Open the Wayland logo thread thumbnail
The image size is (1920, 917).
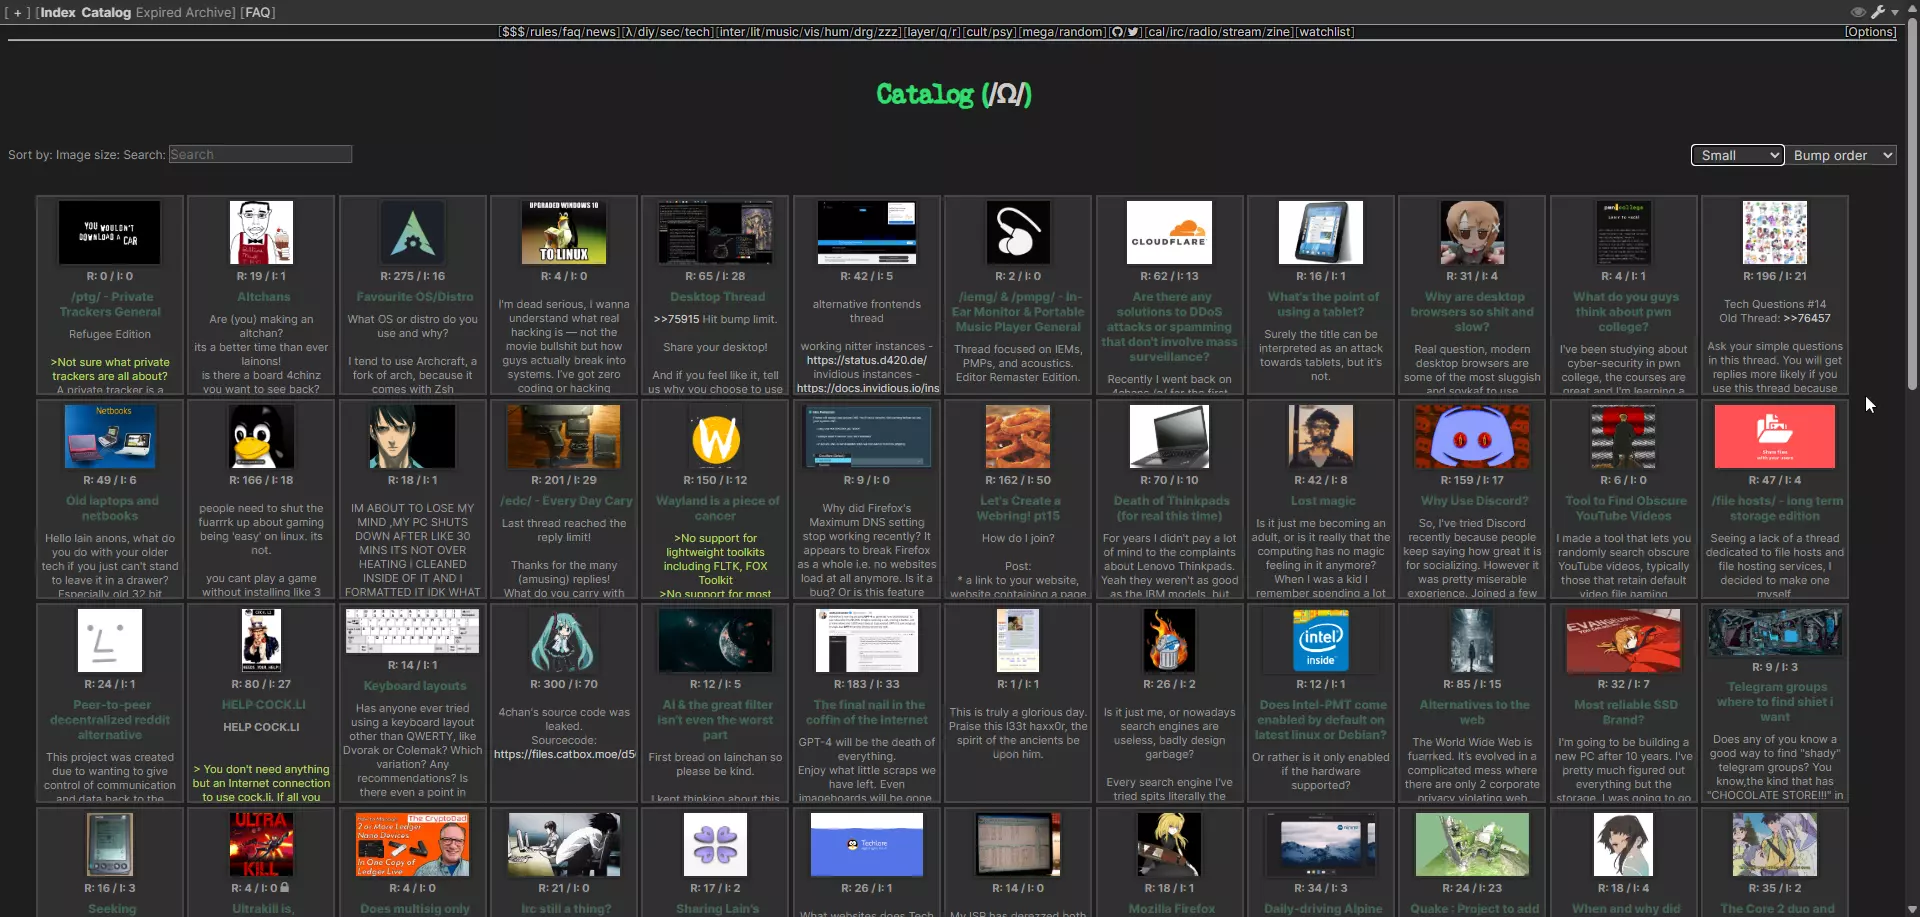716,436
